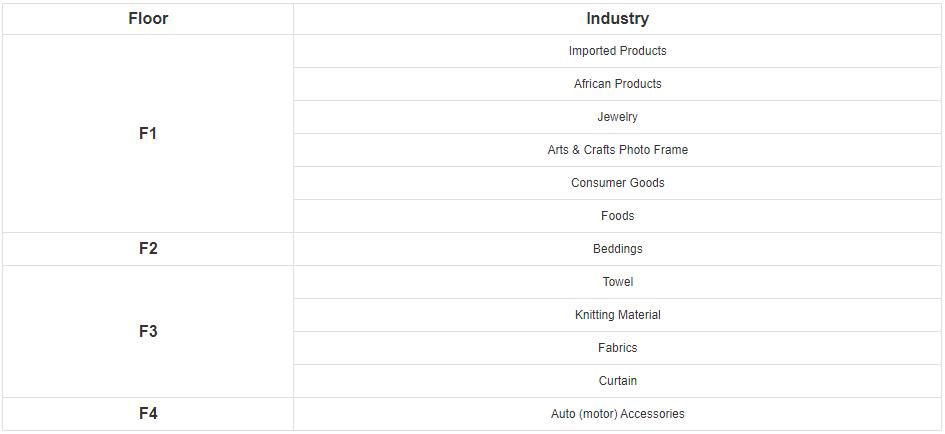
Task: Select the F3 floor cell
Action: [148, 331]
